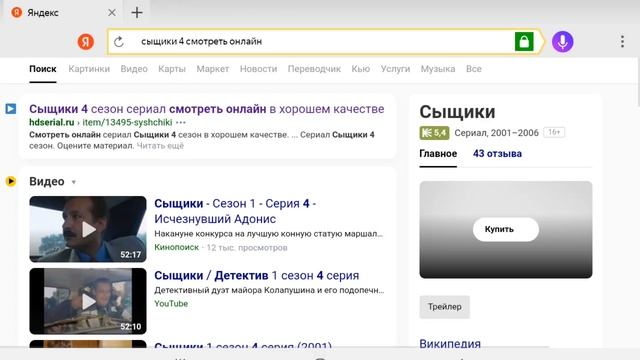The image size is (640, 360).
Task: Click the green padlock security icon
Action: coord(524,41)
